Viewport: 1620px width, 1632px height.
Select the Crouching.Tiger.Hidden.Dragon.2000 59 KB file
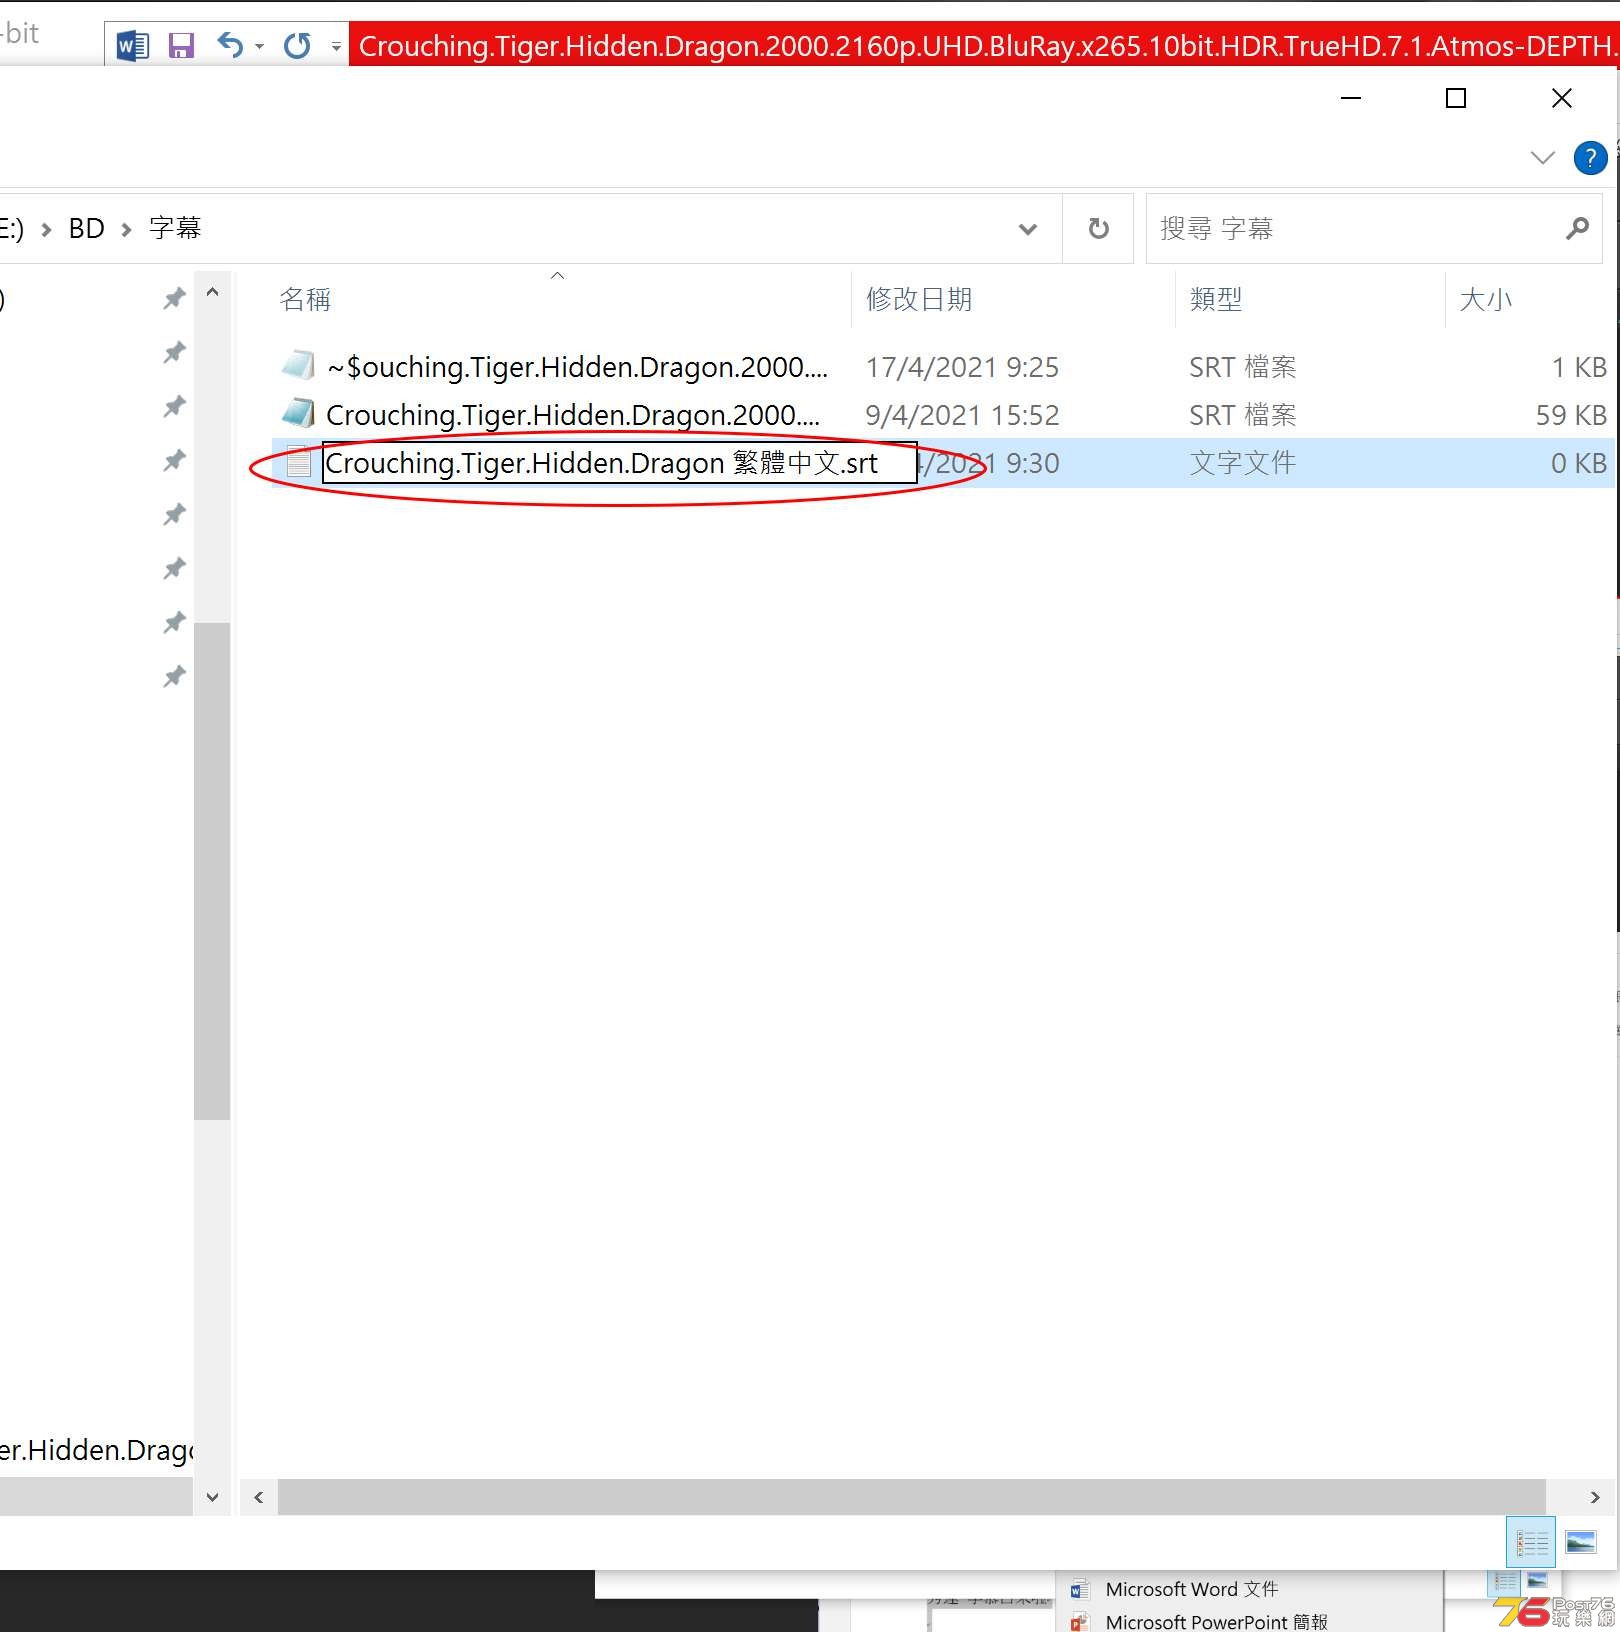(573, 415)
